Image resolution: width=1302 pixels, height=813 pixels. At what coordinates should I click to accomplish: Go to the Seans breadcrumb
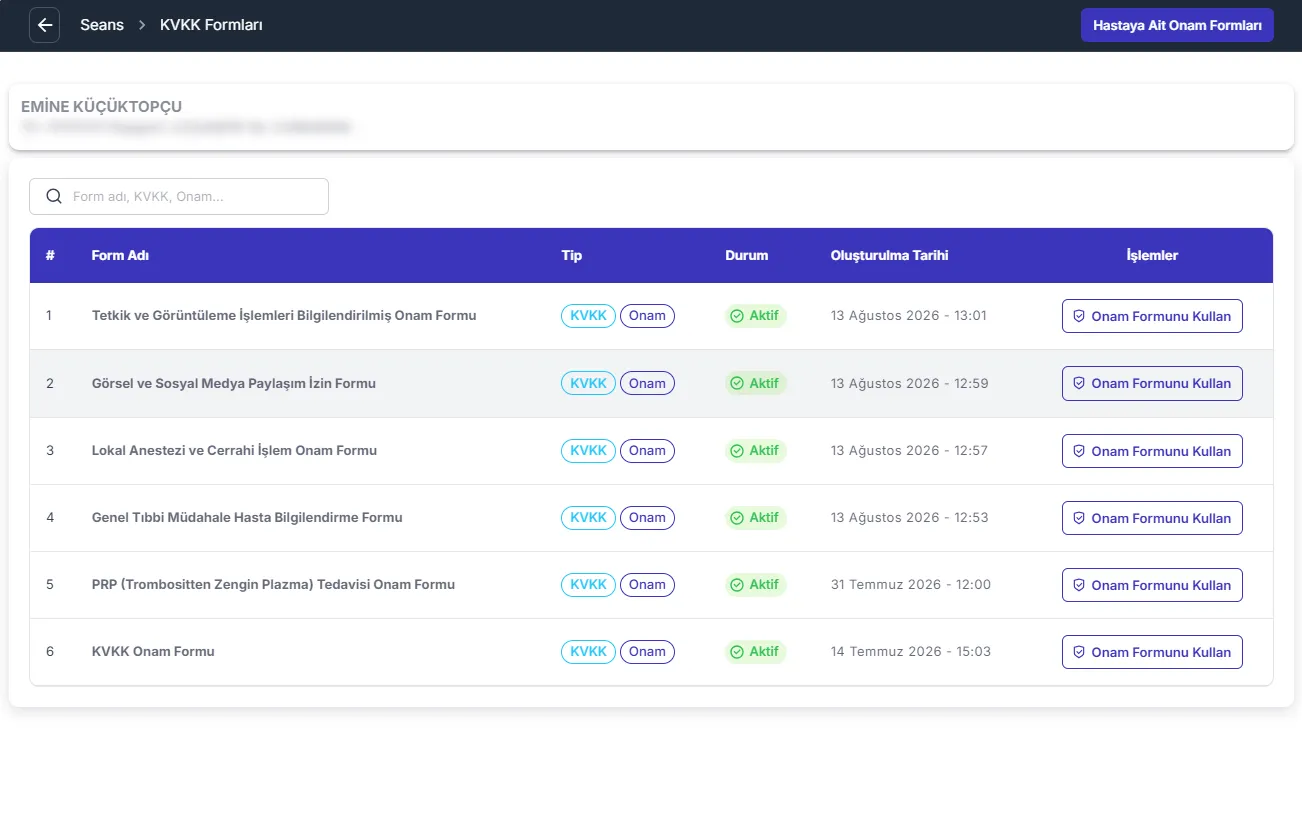pos(102,25)
